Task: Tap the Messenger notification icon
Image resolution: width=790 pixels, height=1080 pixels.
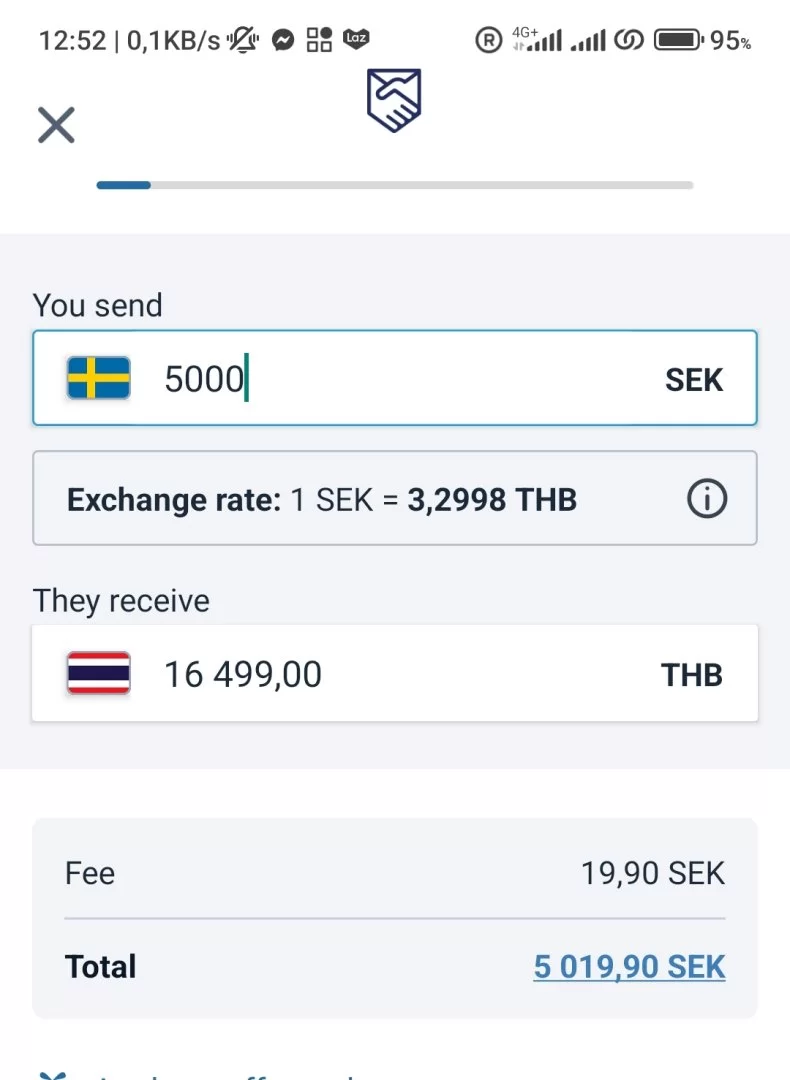Action: click(283, 40)
